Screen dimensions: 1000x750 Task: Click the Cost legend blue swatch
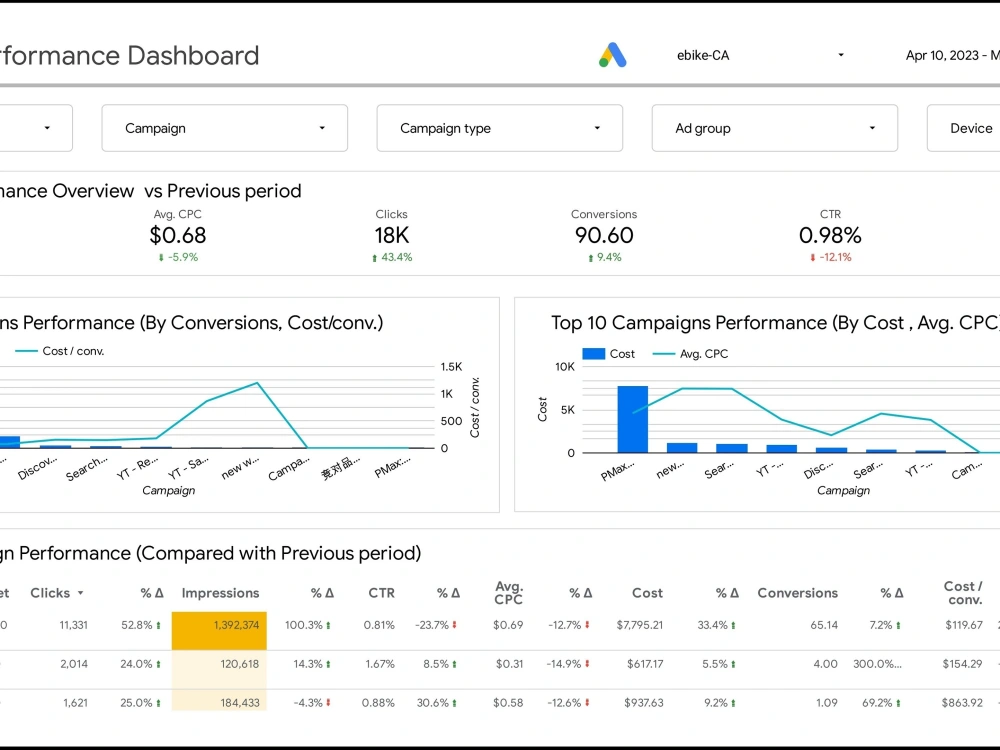593,353
